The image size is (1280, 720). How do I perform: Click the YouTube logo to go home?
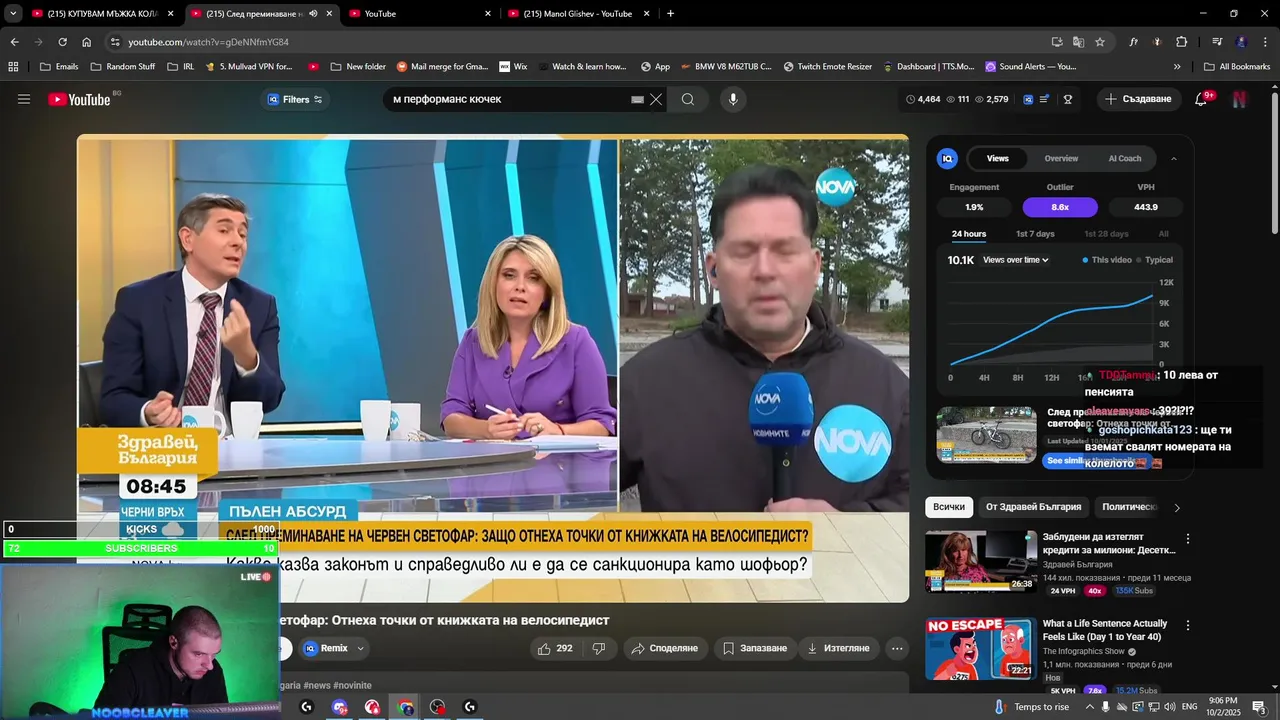point(79,99)
